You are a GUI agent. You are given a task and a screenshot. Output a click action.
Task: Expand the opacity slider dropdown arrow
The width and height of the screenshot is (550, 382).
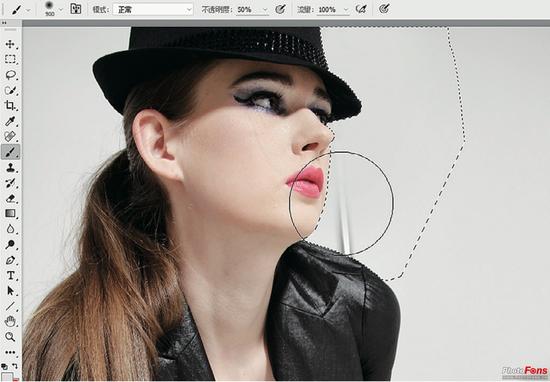pyautogui.click(x=265, y=10)
